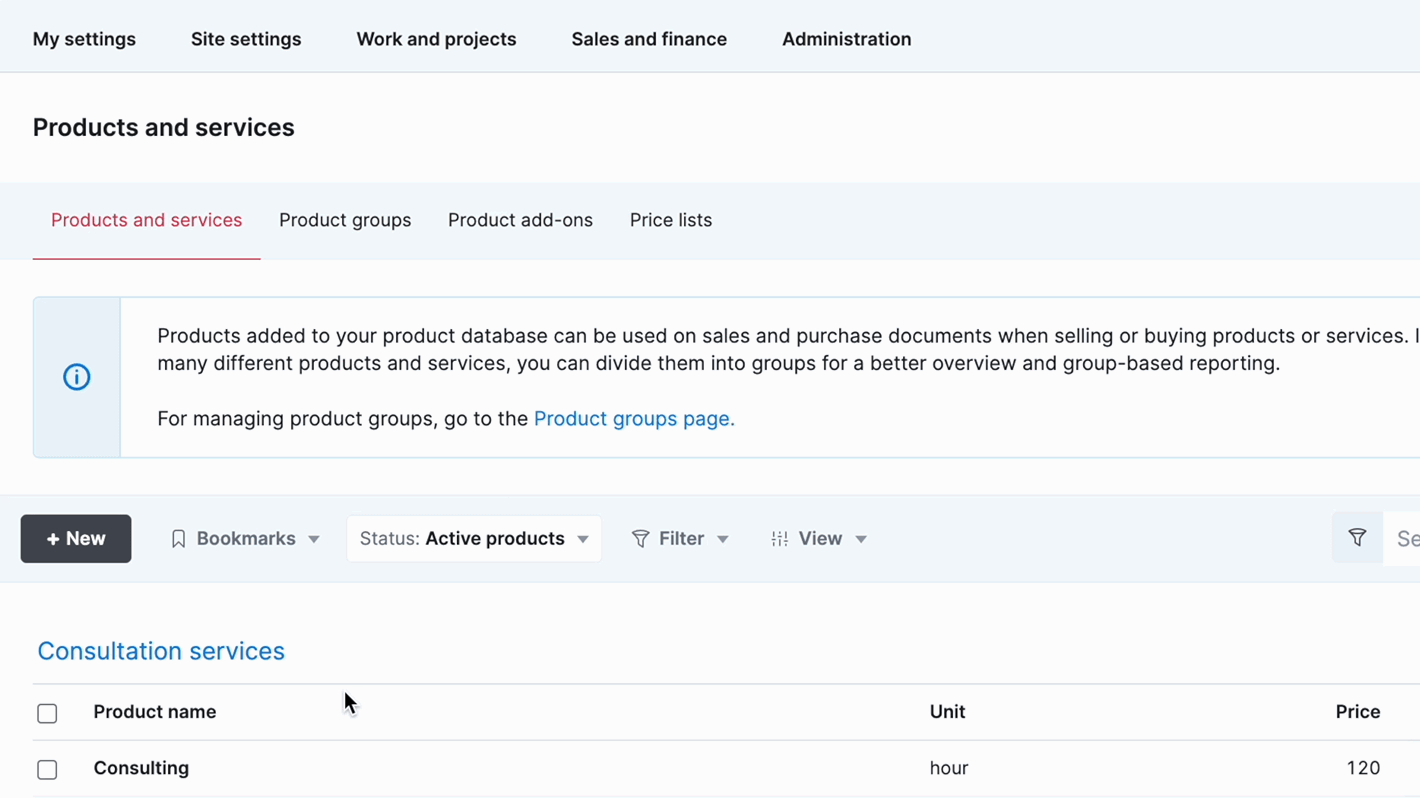This screenshot has width=1420, height=798.
Task: Click the price value 120
Action: pos(1363,768)
